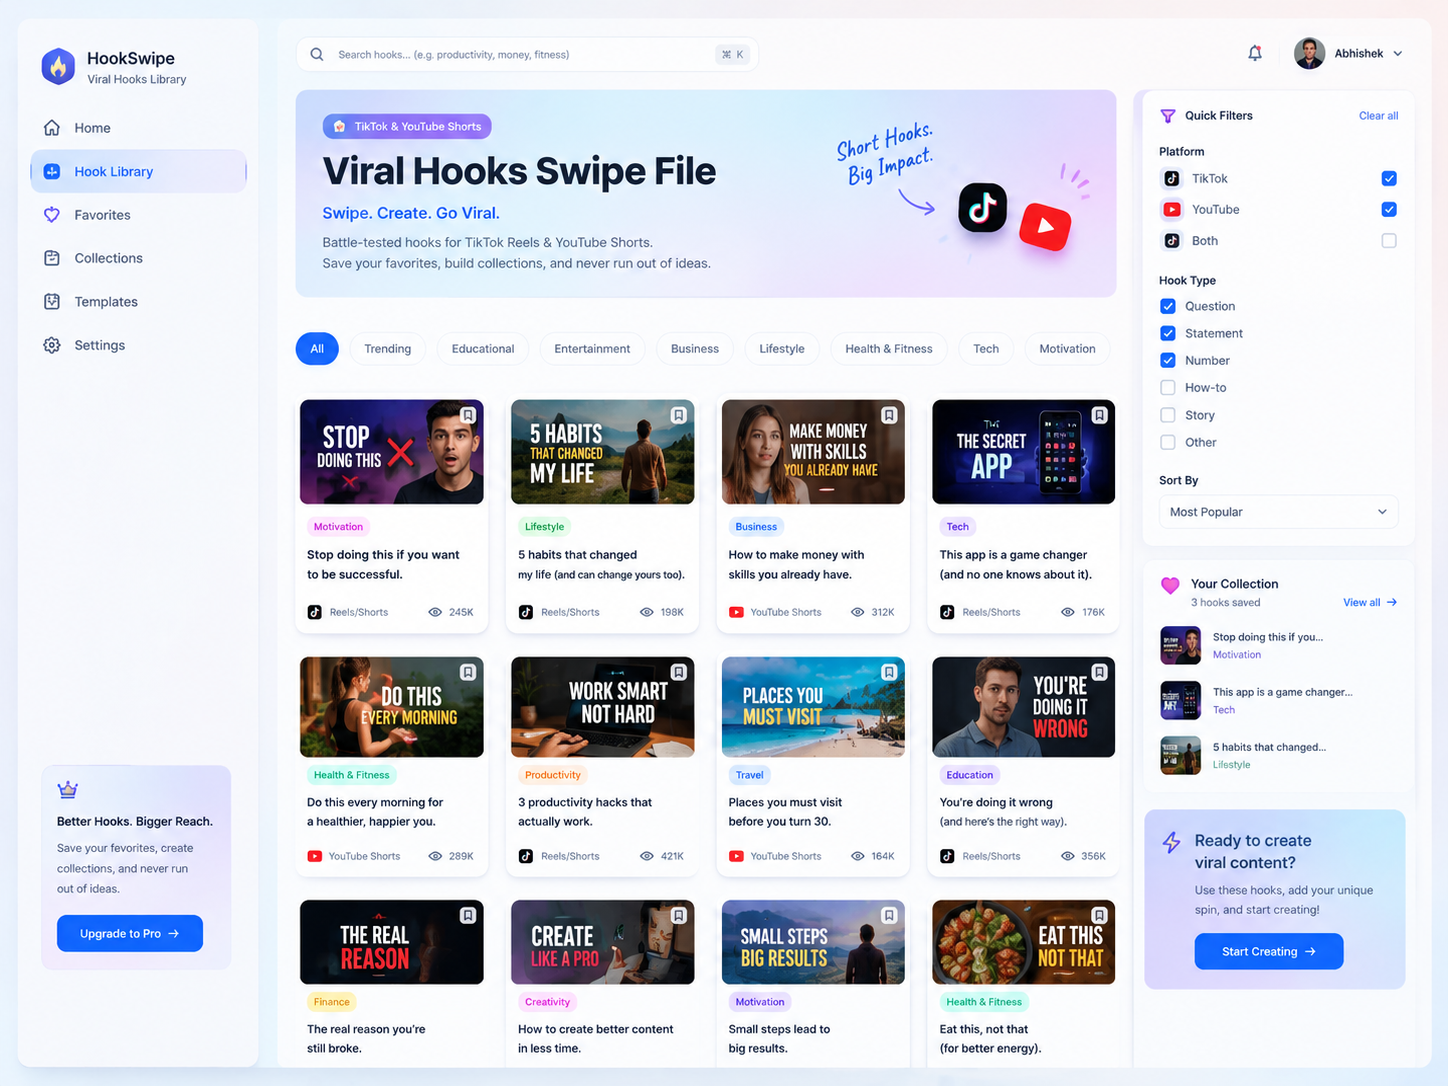The image size is (1448, 1086).
Task: Uncheck the Number hook type
Action: pos(1168,360)
